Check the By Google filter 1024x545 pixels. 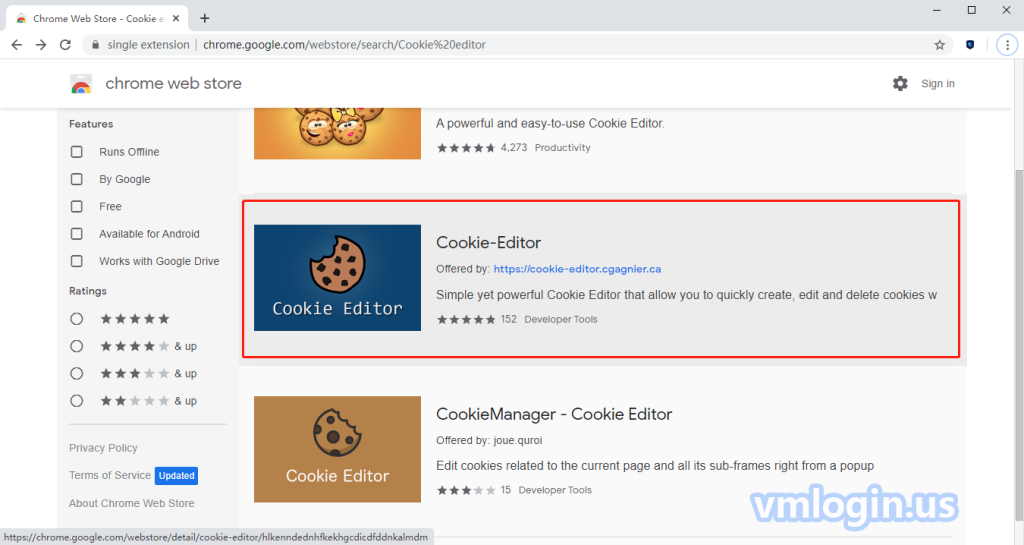tap(77, 179)
